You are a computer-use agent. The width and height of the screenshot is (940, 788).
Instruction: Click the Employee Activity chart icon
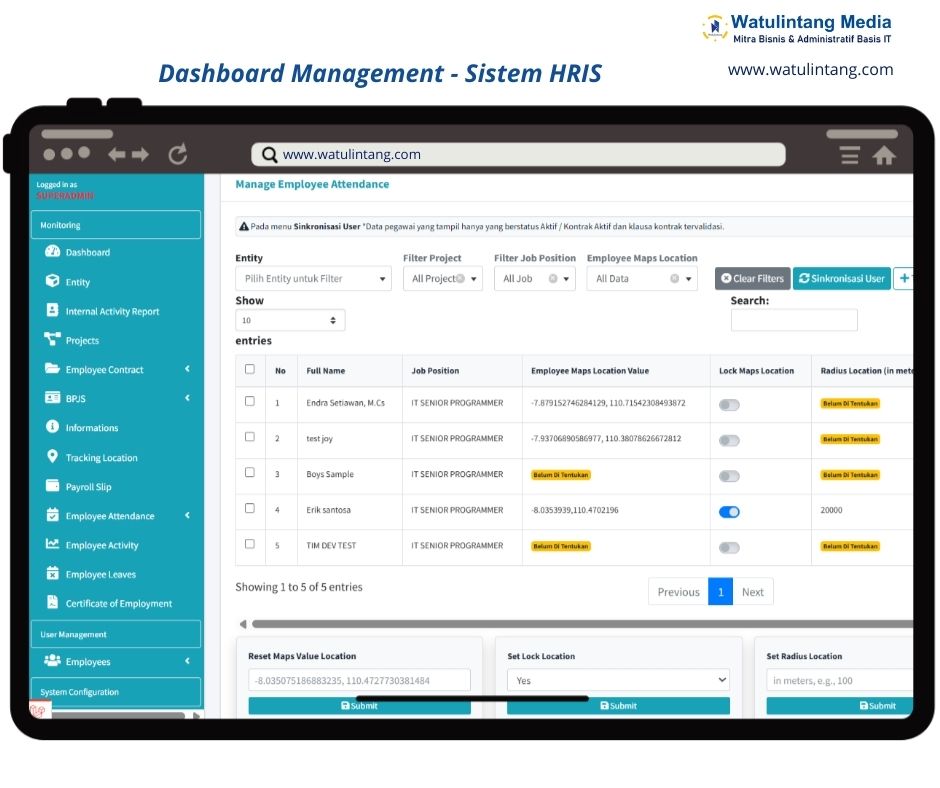53,544
